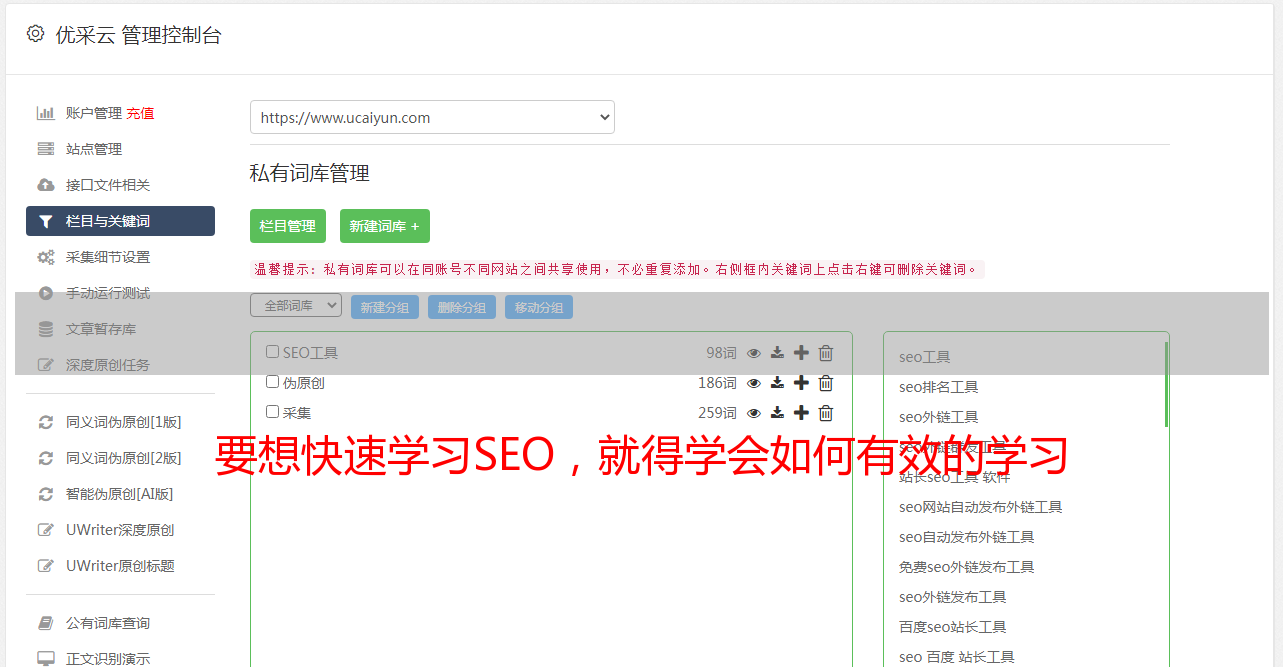1283x667 pixels.
Task: Click the bar chart icon for 账户管理
Action: click(46, 113)
